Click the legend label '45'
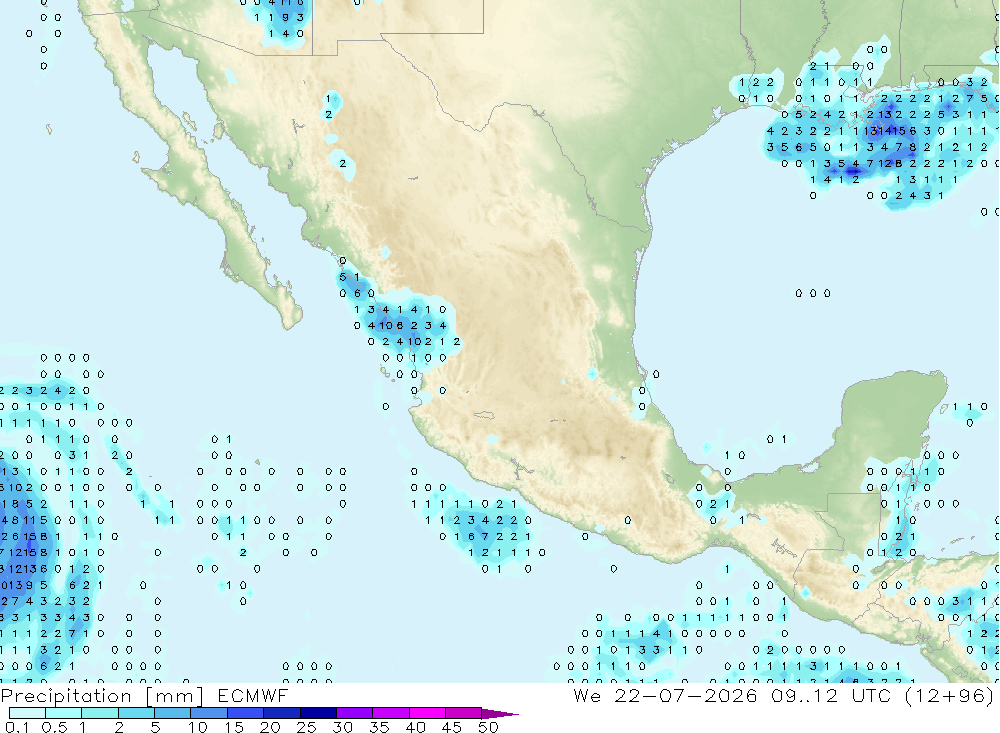The image size is (1000, 733). pos(452,727)
